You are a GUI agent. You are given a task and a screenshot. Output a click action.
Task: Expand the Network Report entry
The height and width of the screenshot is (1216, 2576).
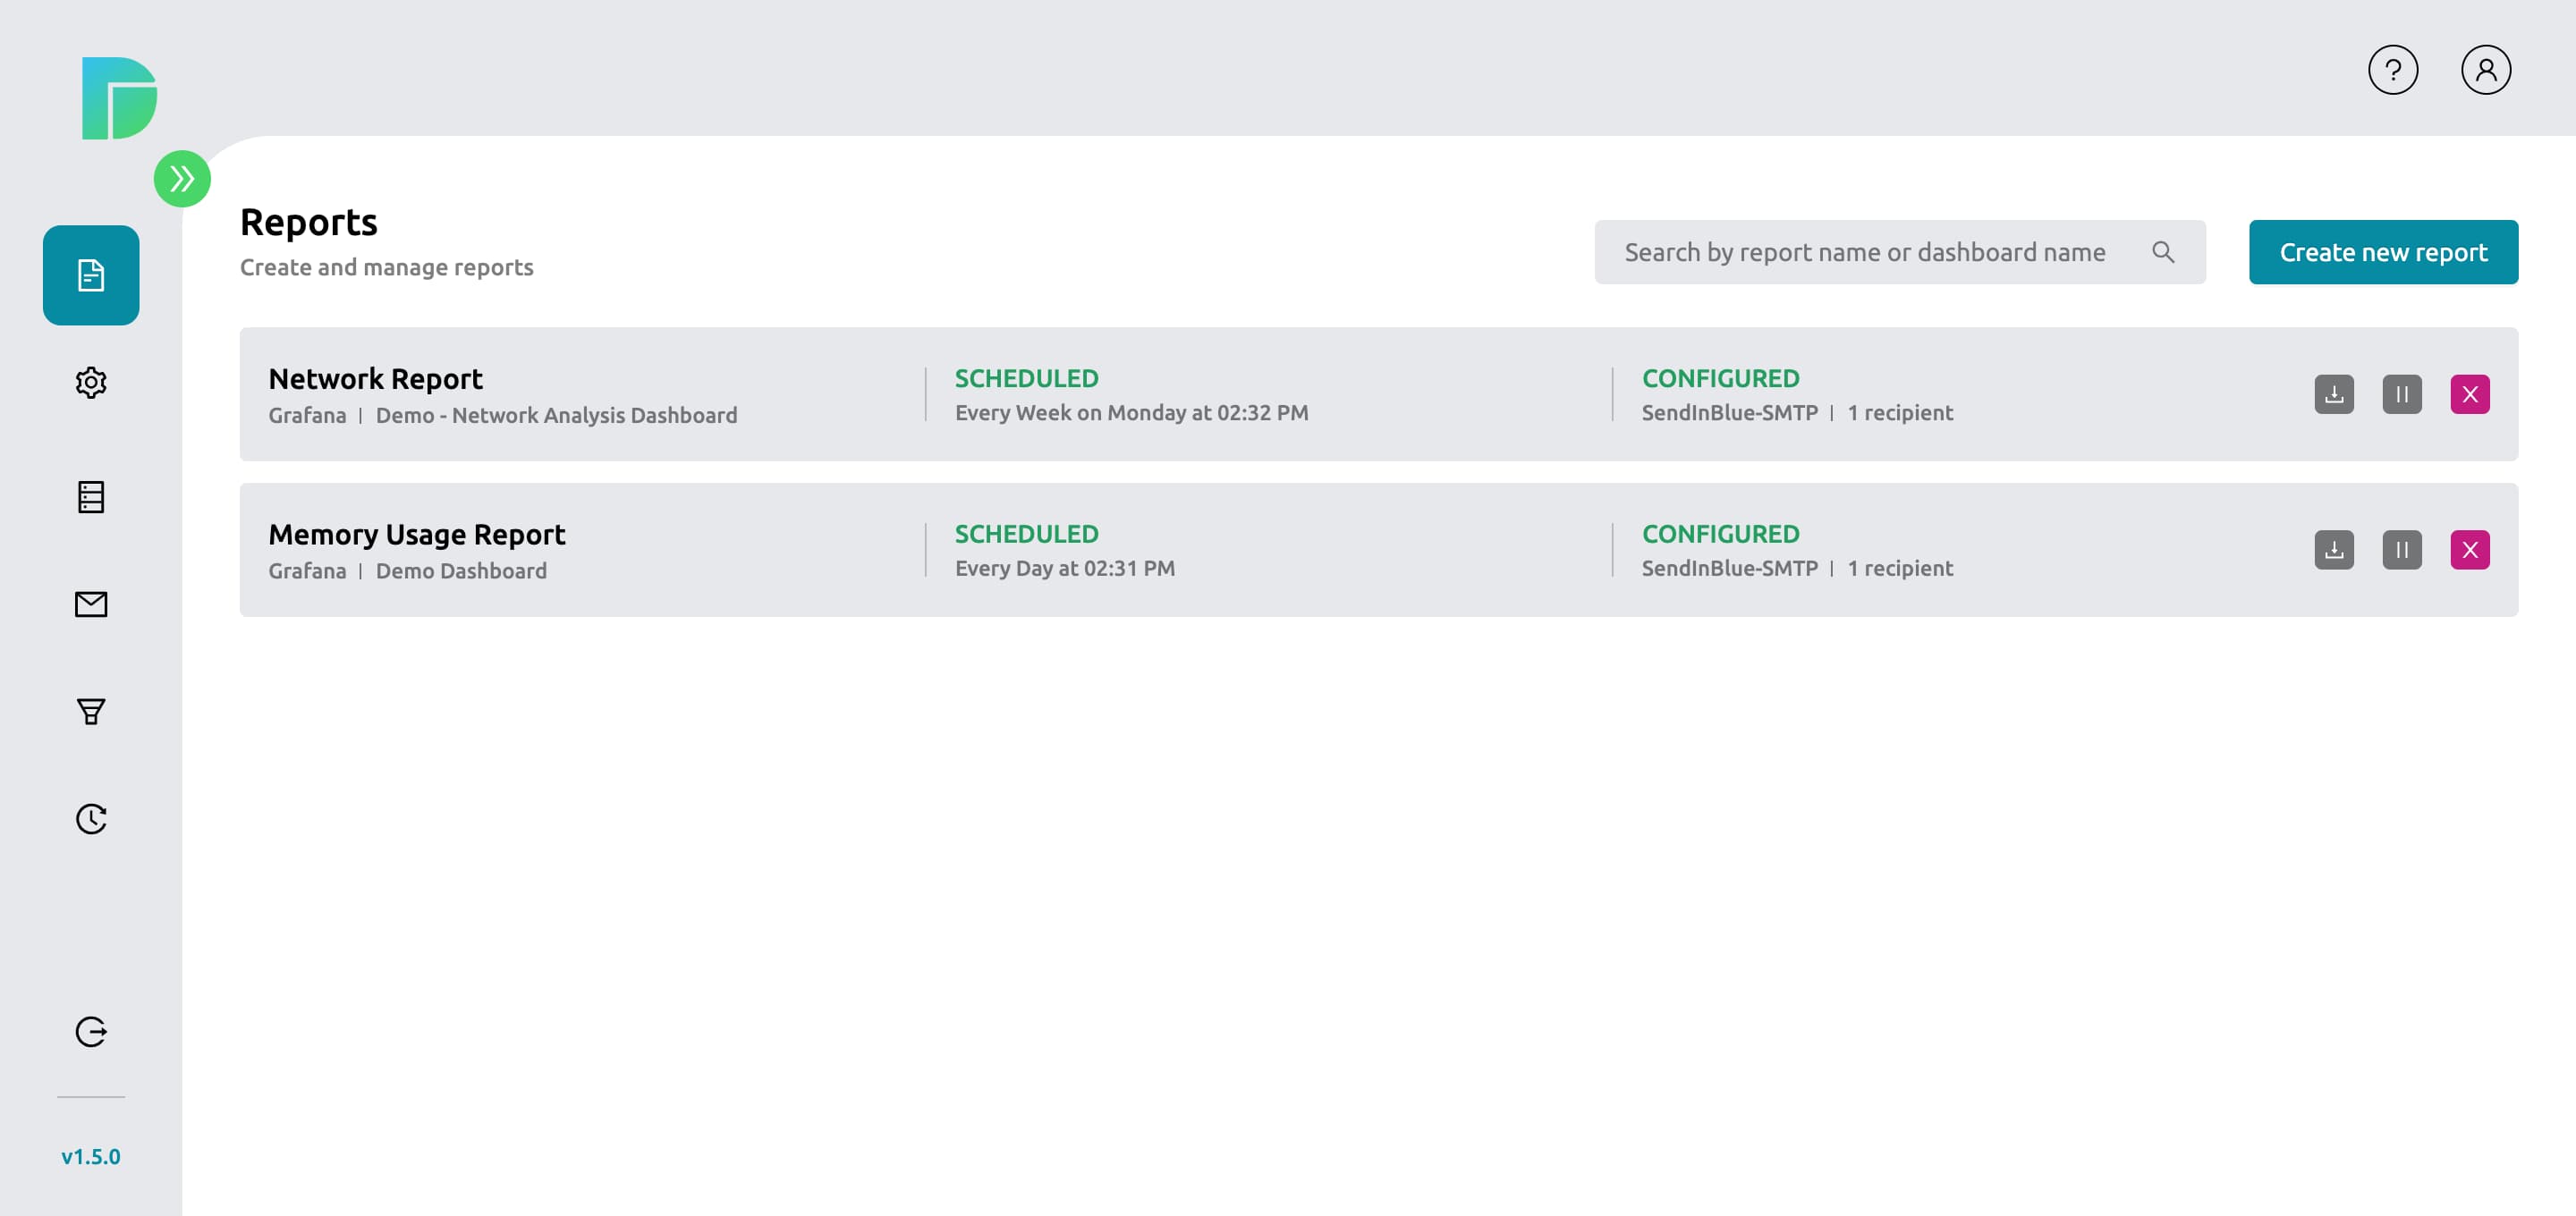pos(375,378)
